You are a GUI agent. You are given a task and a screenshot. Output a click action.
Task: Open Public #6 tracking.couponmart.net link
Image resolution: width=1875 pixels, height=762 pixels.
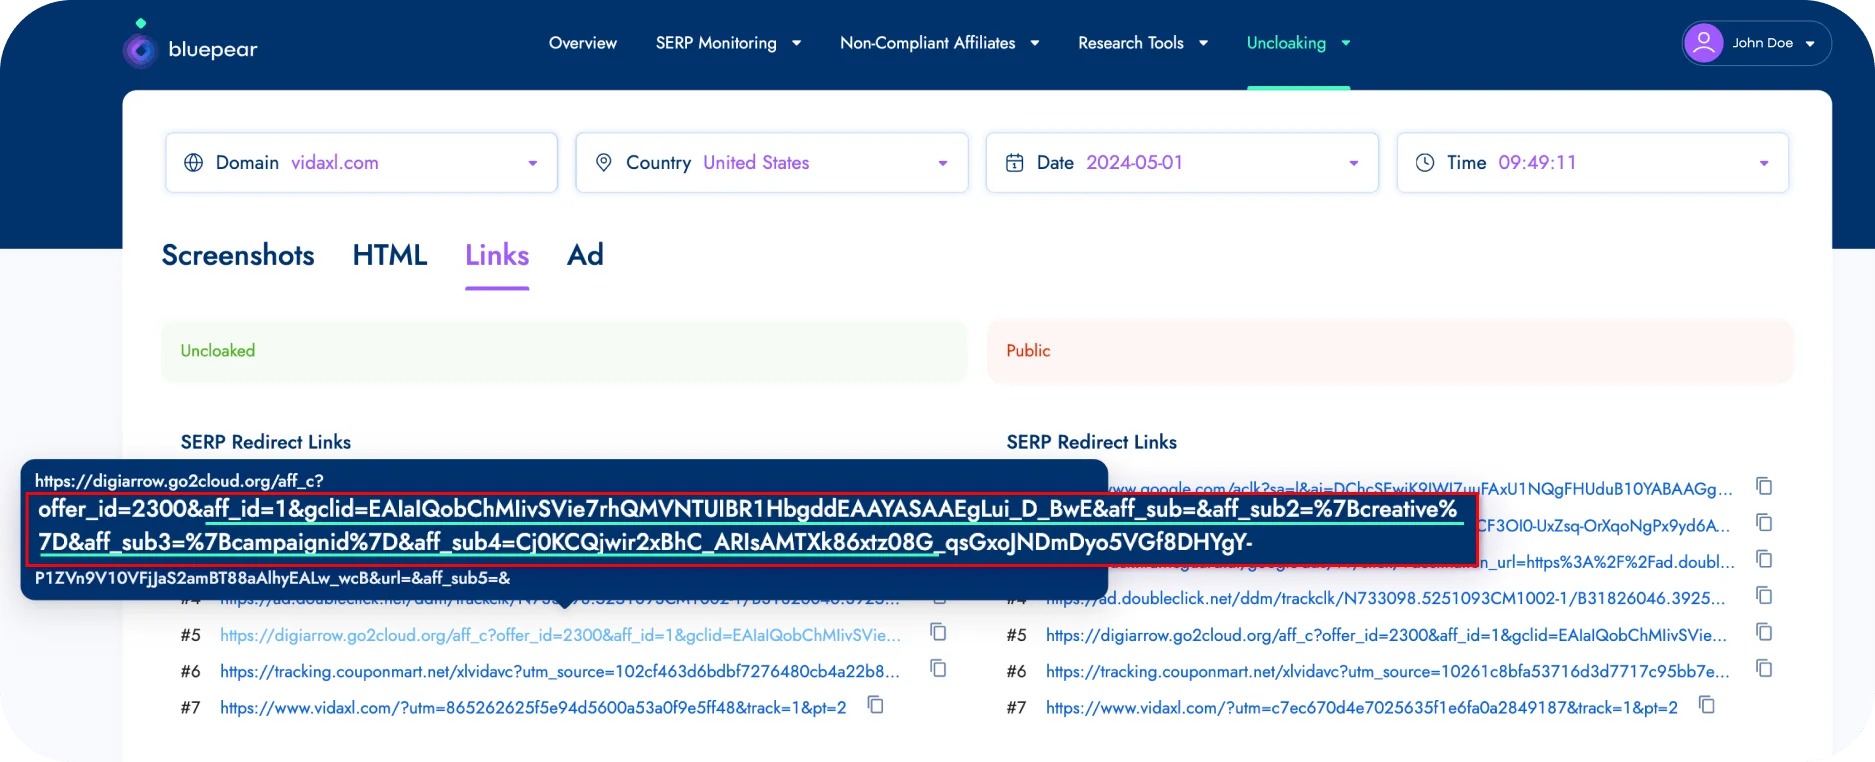pos(1388,671)
